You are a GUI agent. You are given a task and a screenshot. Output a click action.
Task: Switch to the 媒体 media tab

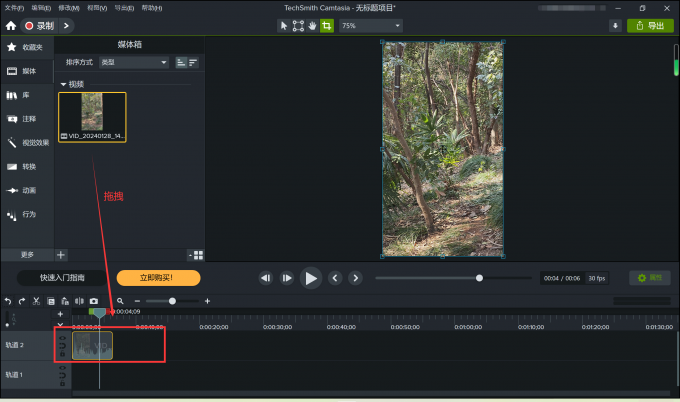[27, 71]
